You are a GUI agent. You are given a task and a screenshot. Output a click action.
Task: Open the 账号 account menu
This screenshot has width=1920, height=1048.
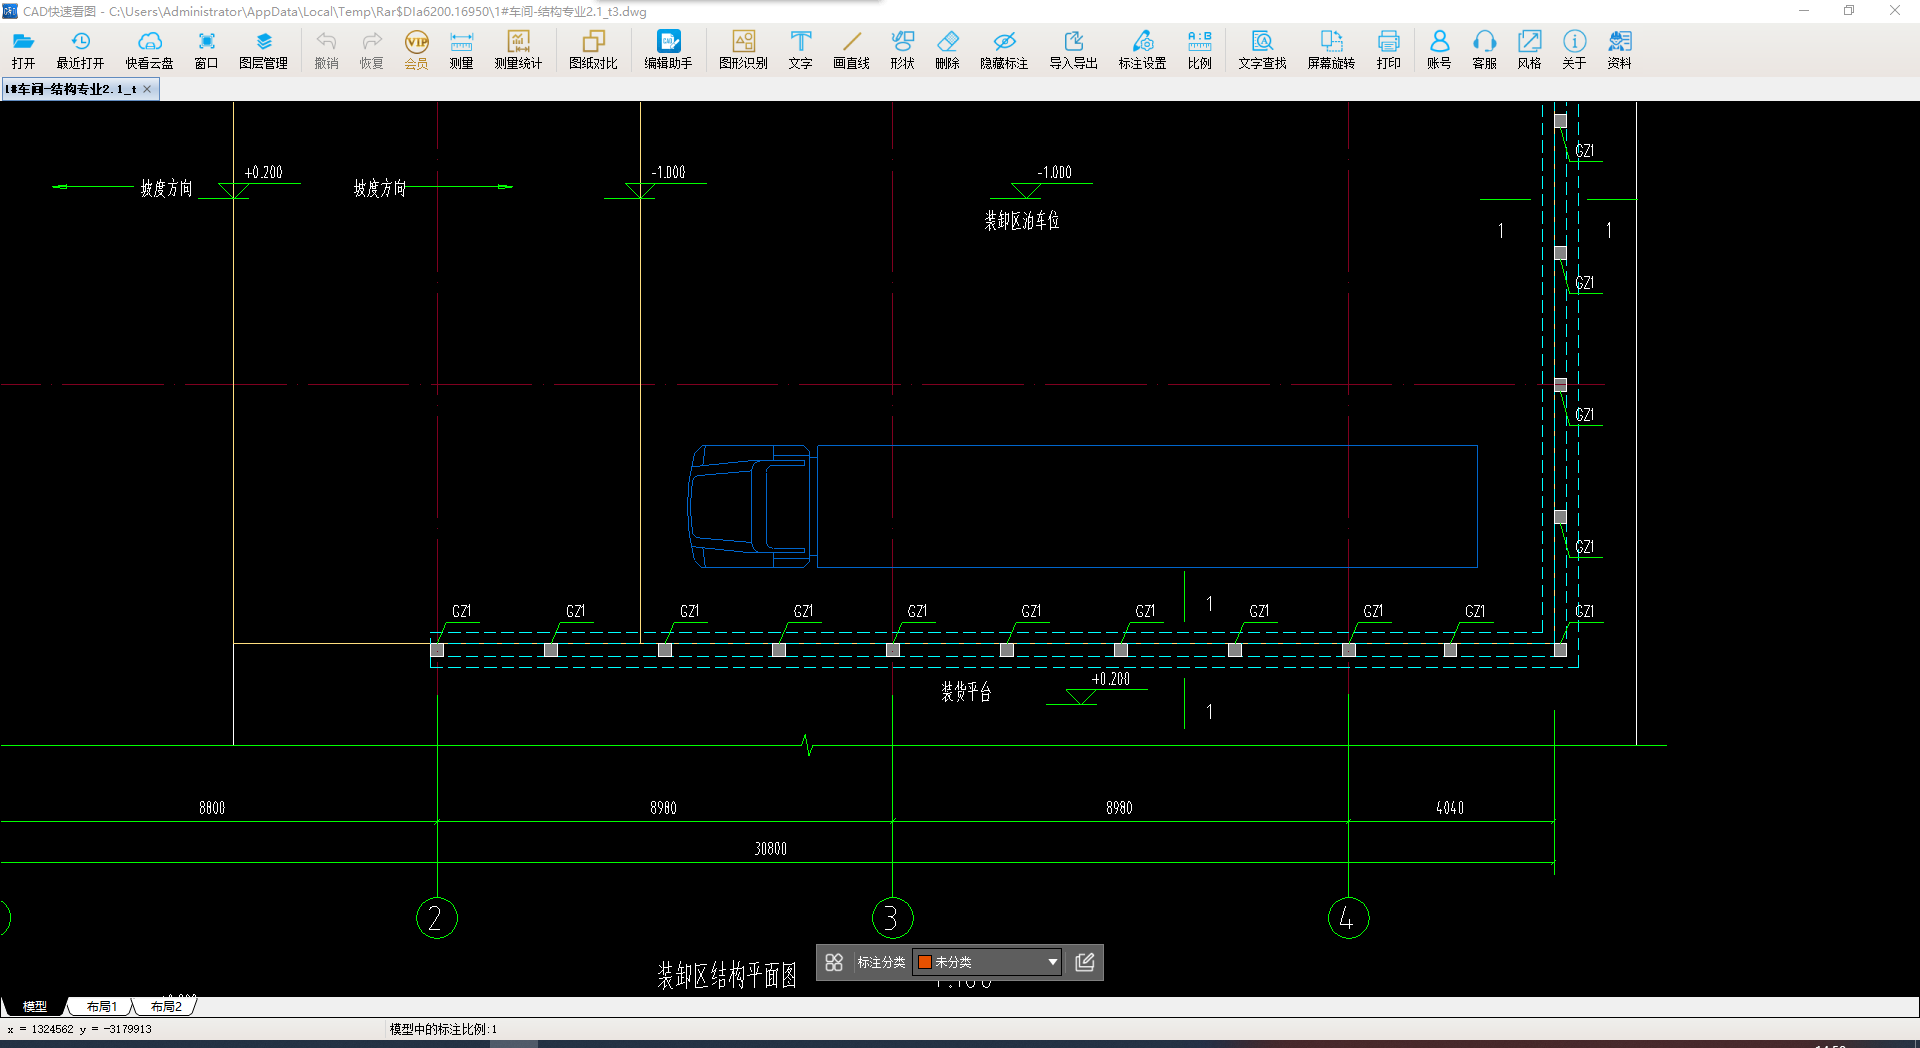pyautogui.click(x=1439, y=50)
